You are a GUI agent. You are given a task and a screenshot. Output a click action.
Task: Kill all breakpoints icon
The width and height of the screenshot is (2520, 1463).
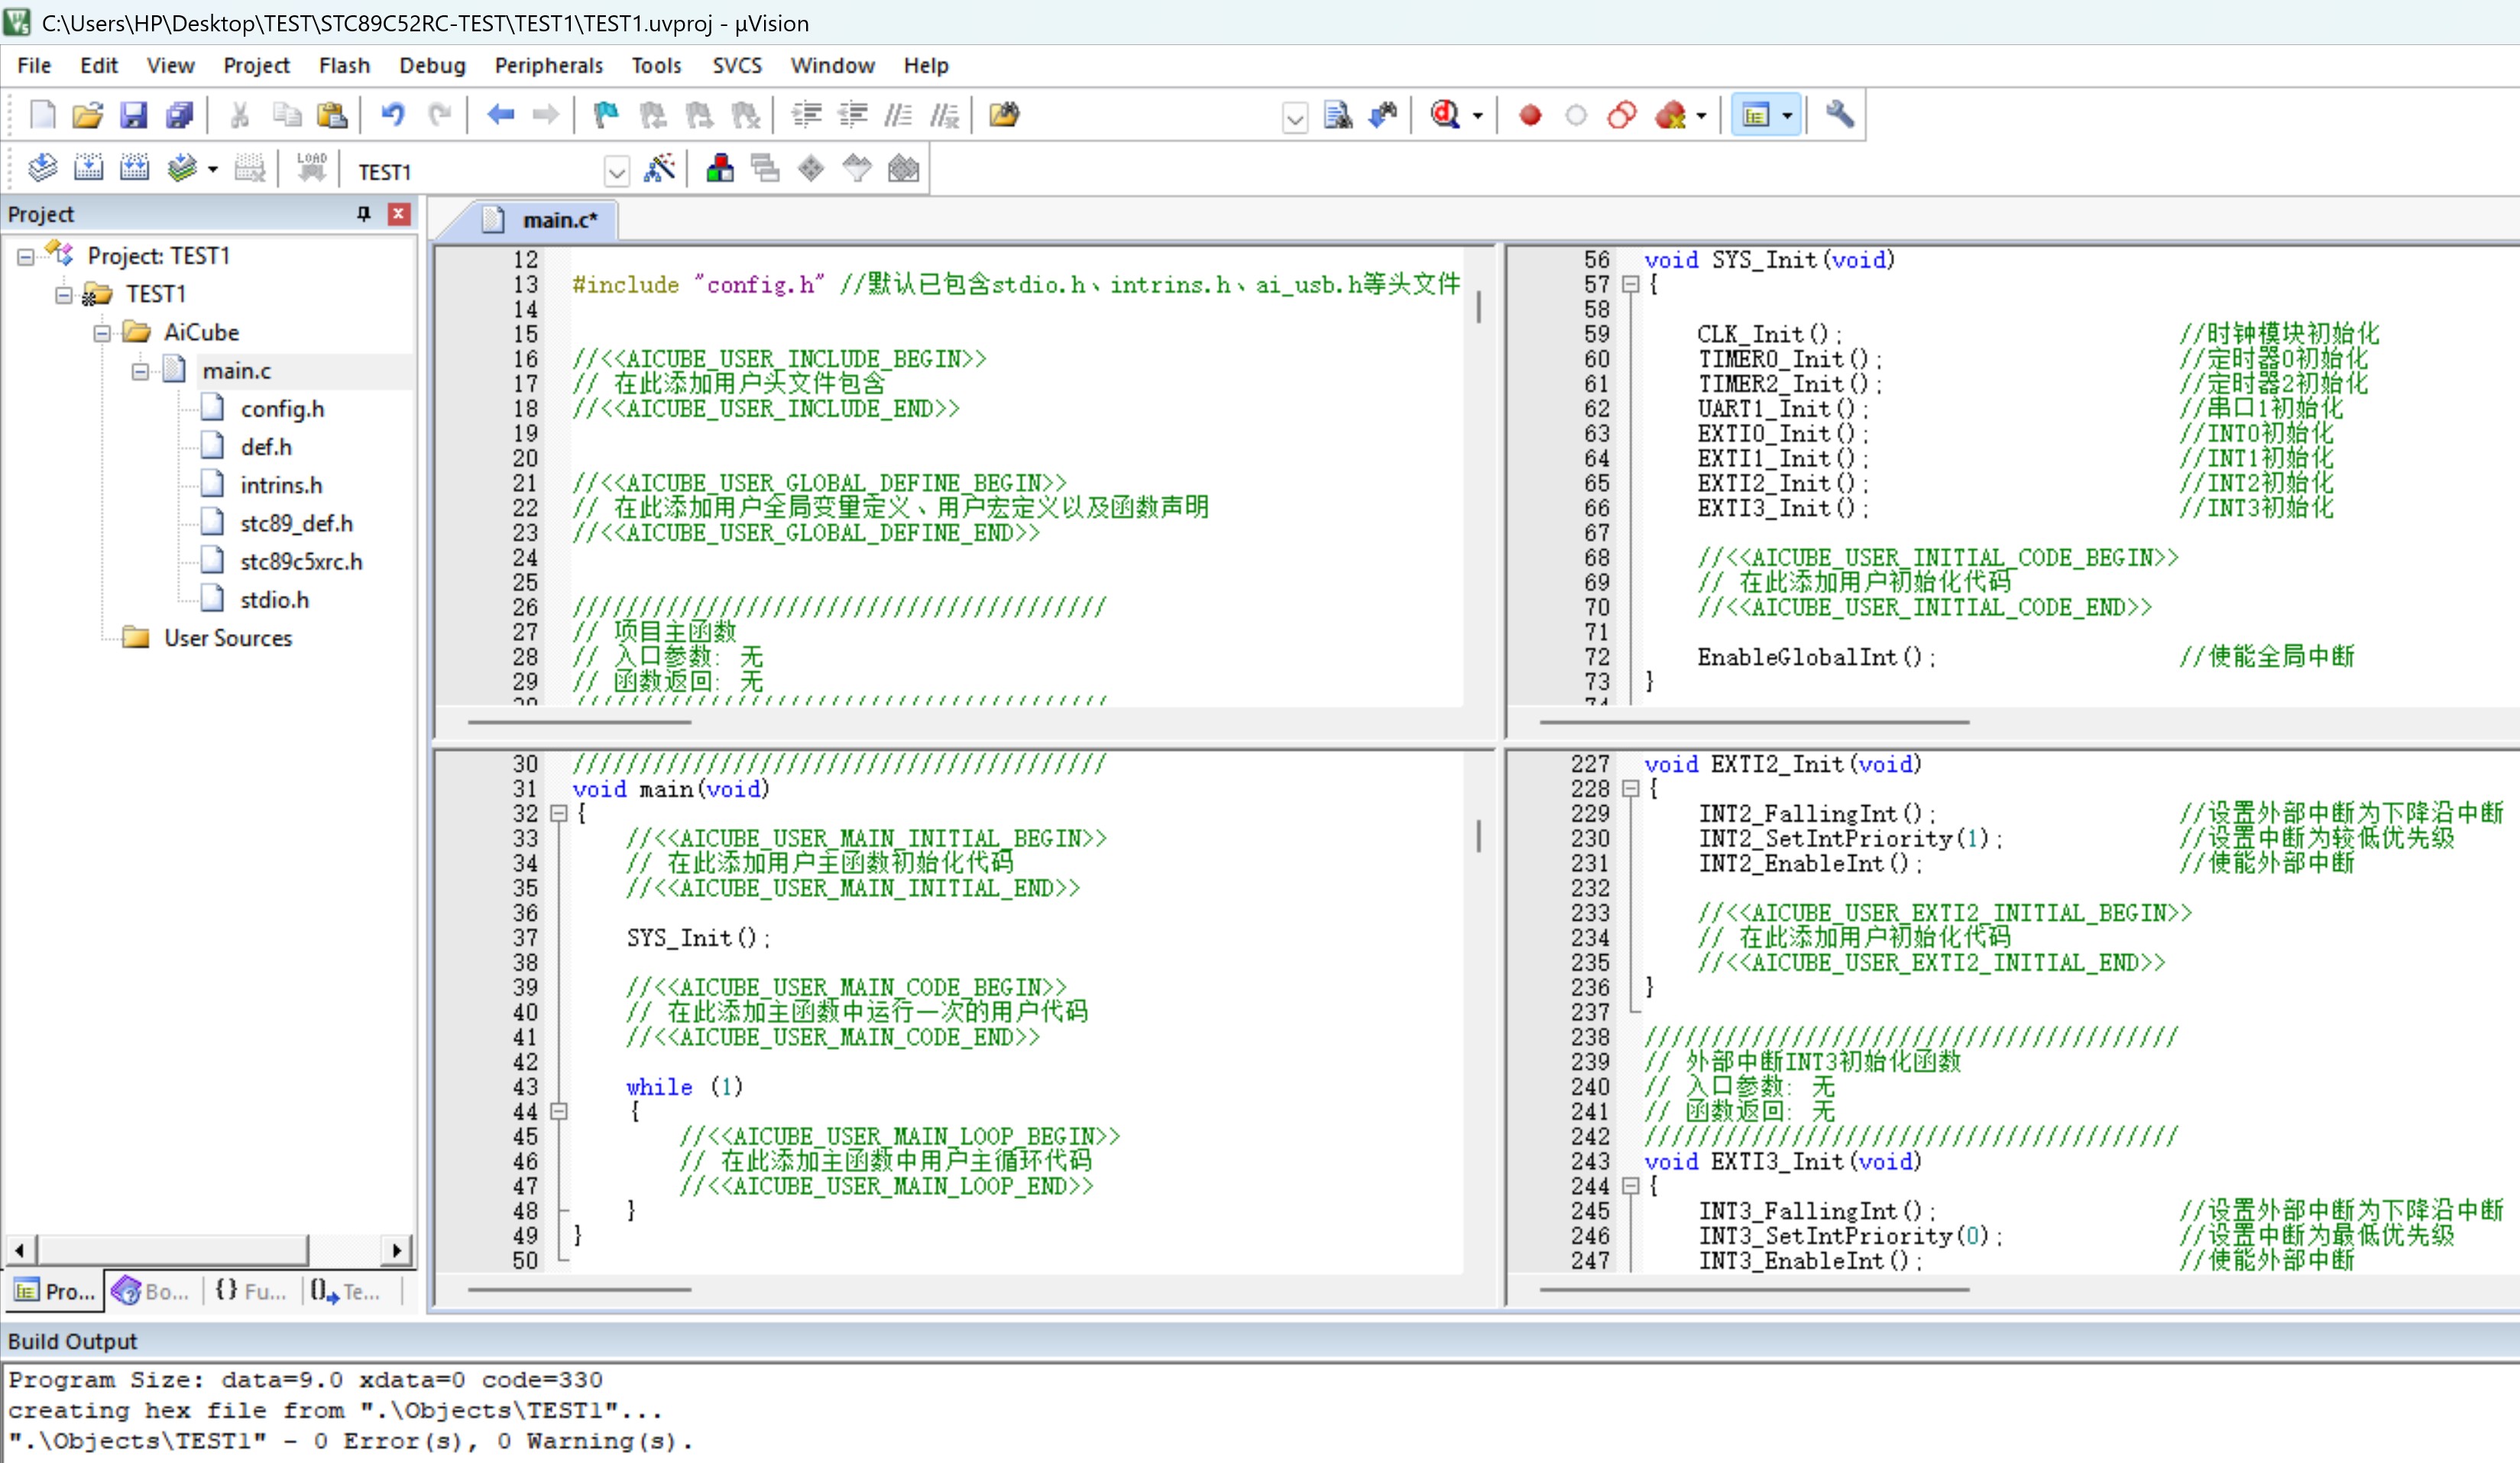[x=1670, y=115]
